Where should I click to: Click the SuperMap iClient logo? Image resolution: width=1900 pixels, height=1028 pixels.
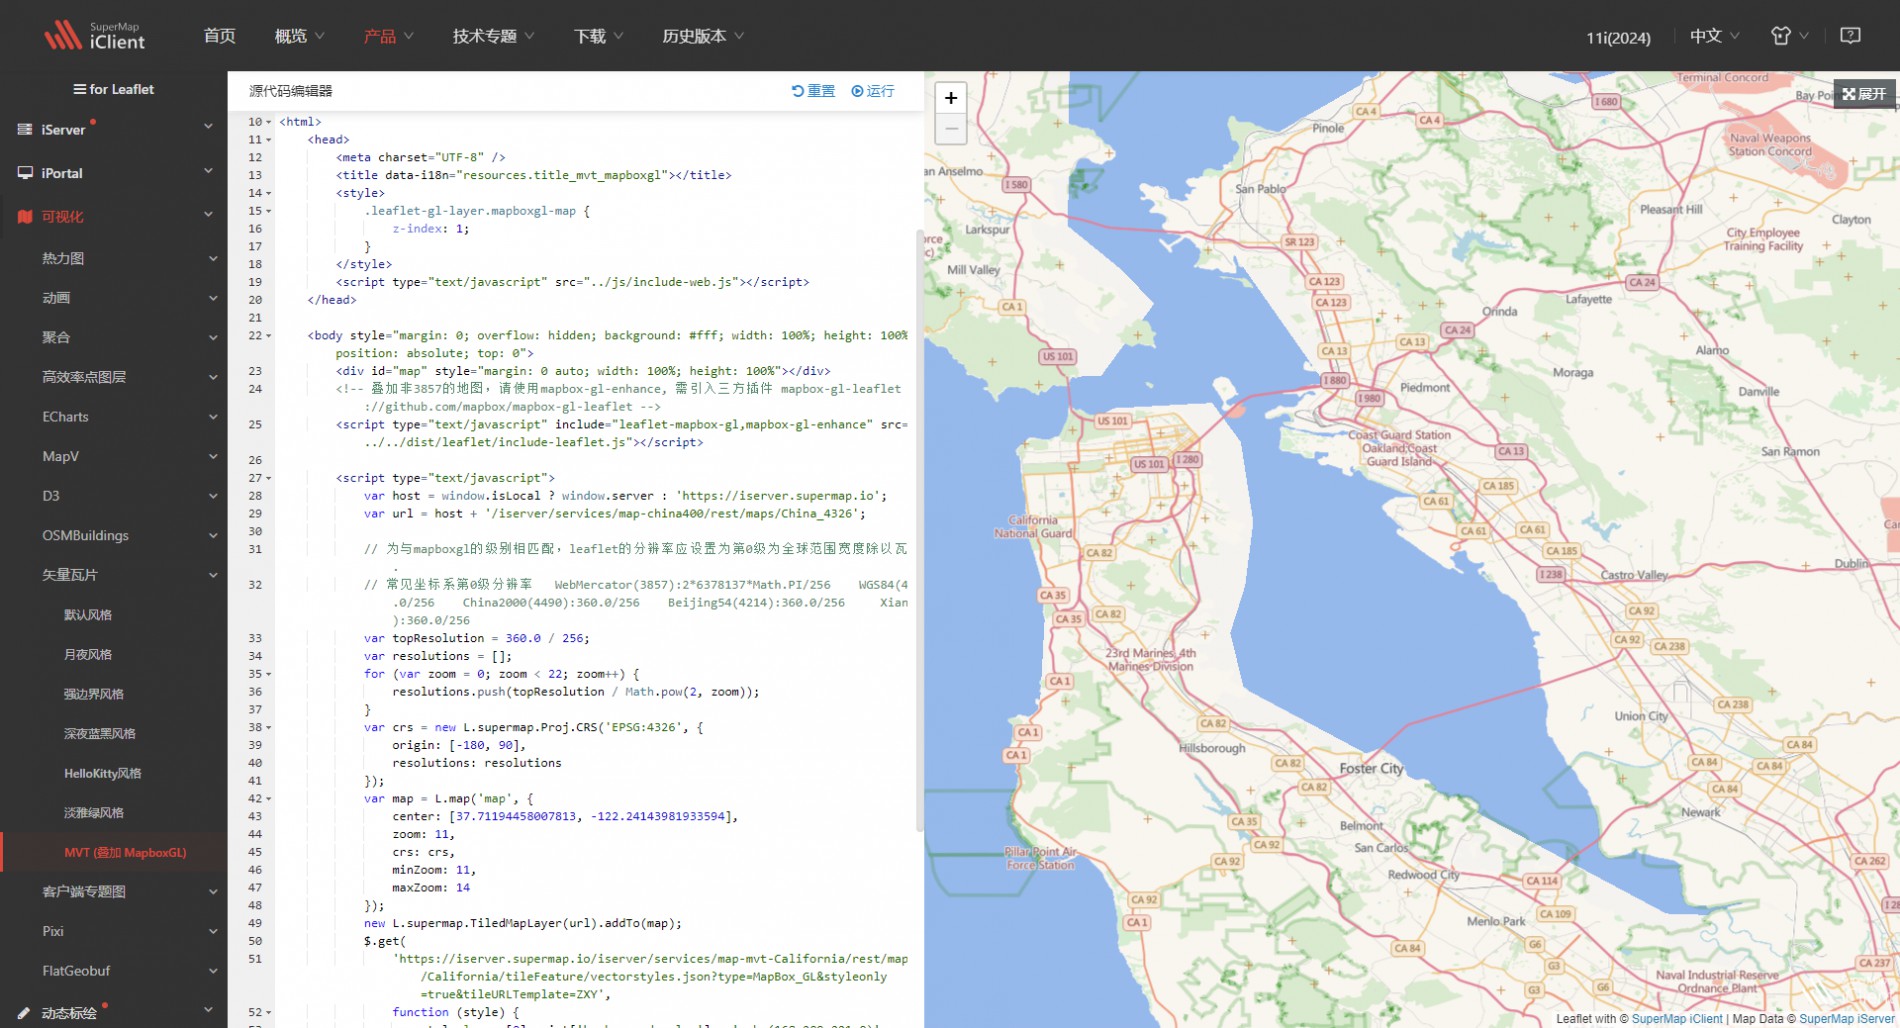[95, 35]
